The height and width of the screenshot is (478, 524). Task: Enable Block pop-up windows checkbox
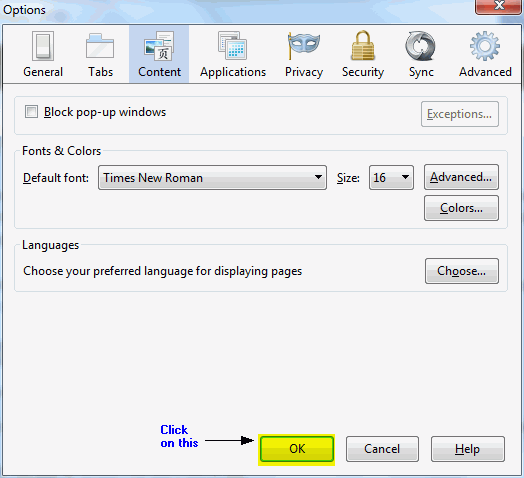pyautogui.click(x=31, y=112)
